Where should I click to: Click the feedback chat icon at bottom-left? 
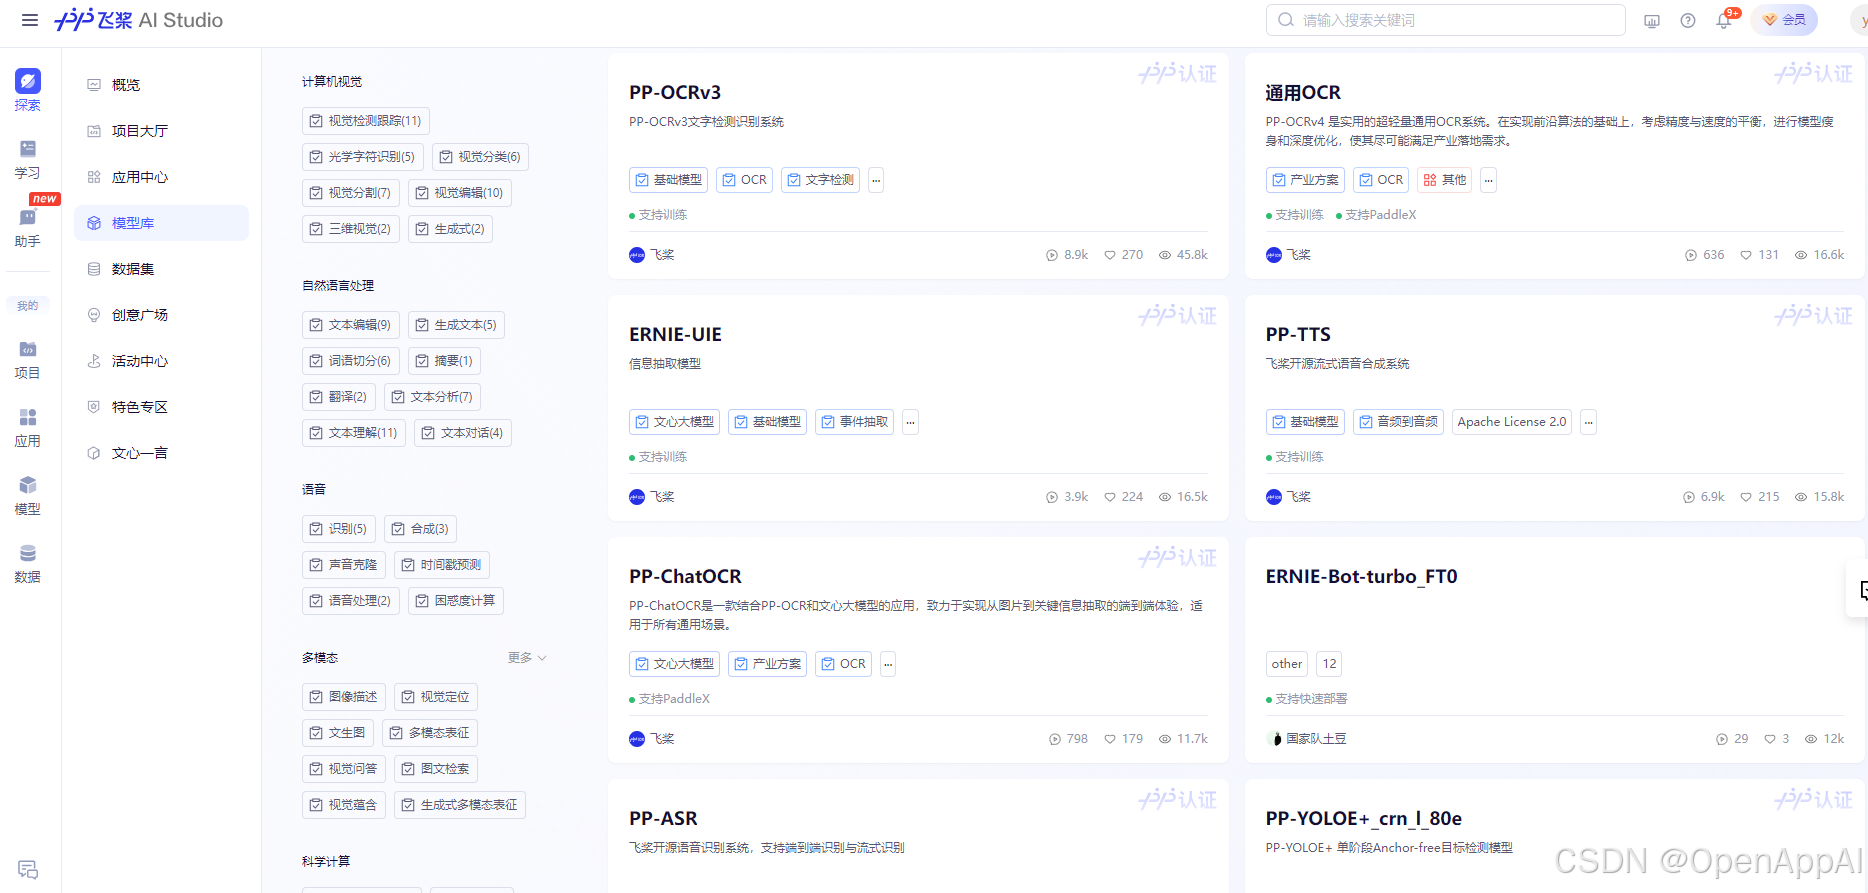pos(28,869)
